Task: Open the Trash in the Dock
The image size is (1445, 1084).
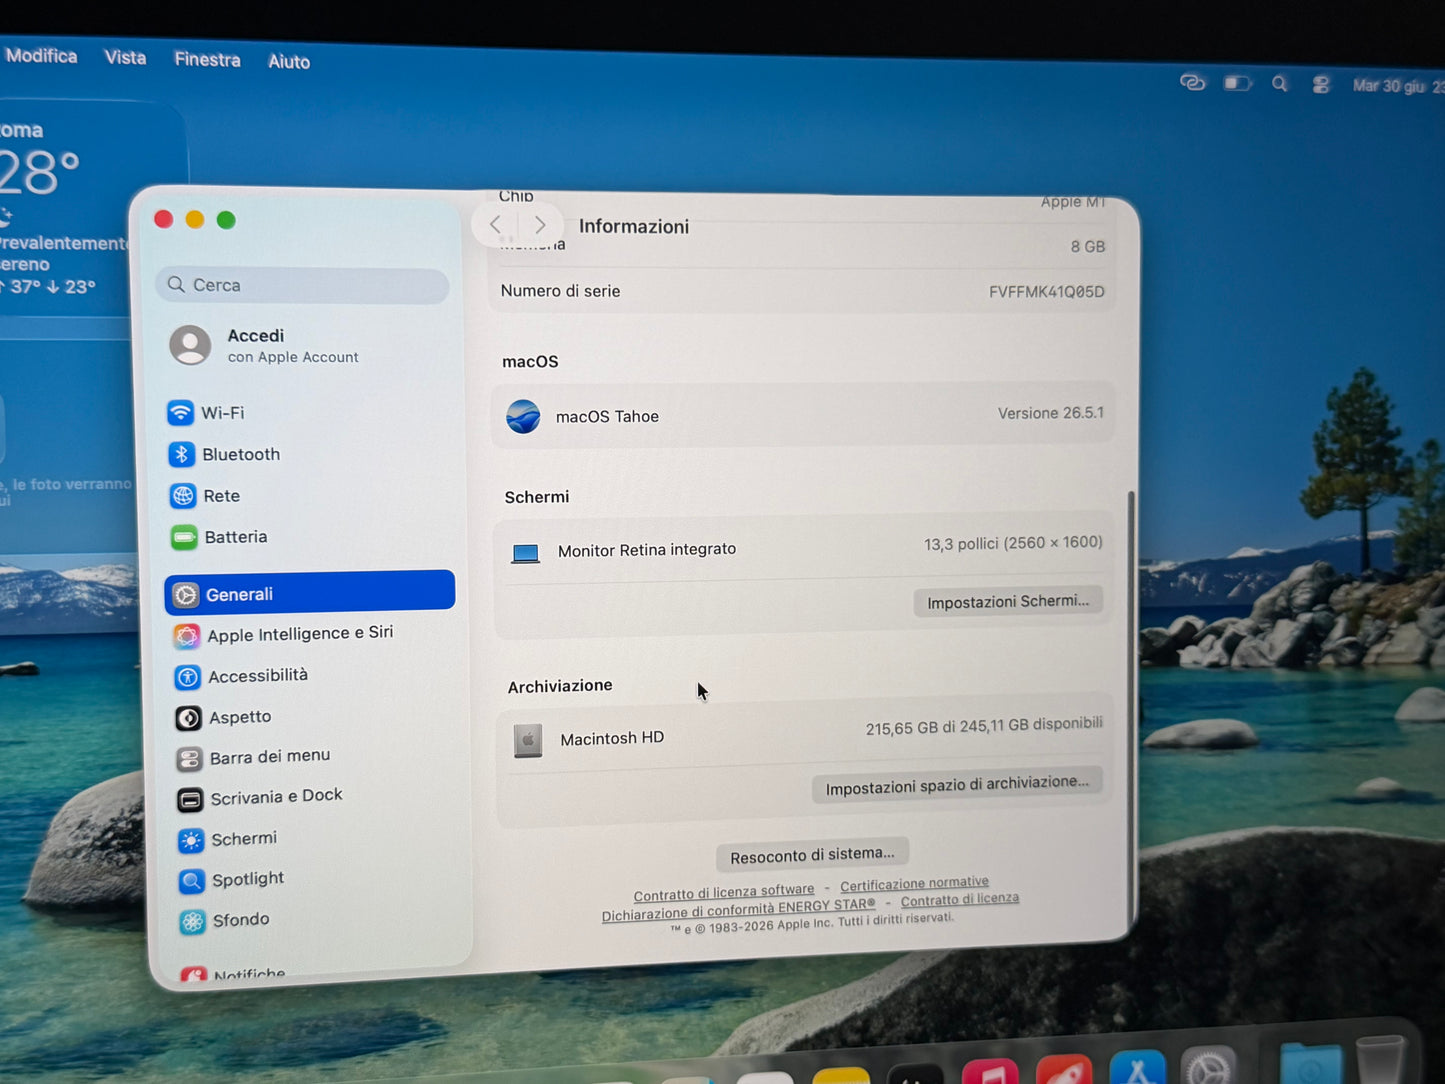Action: click(x=1380, y=1060)
